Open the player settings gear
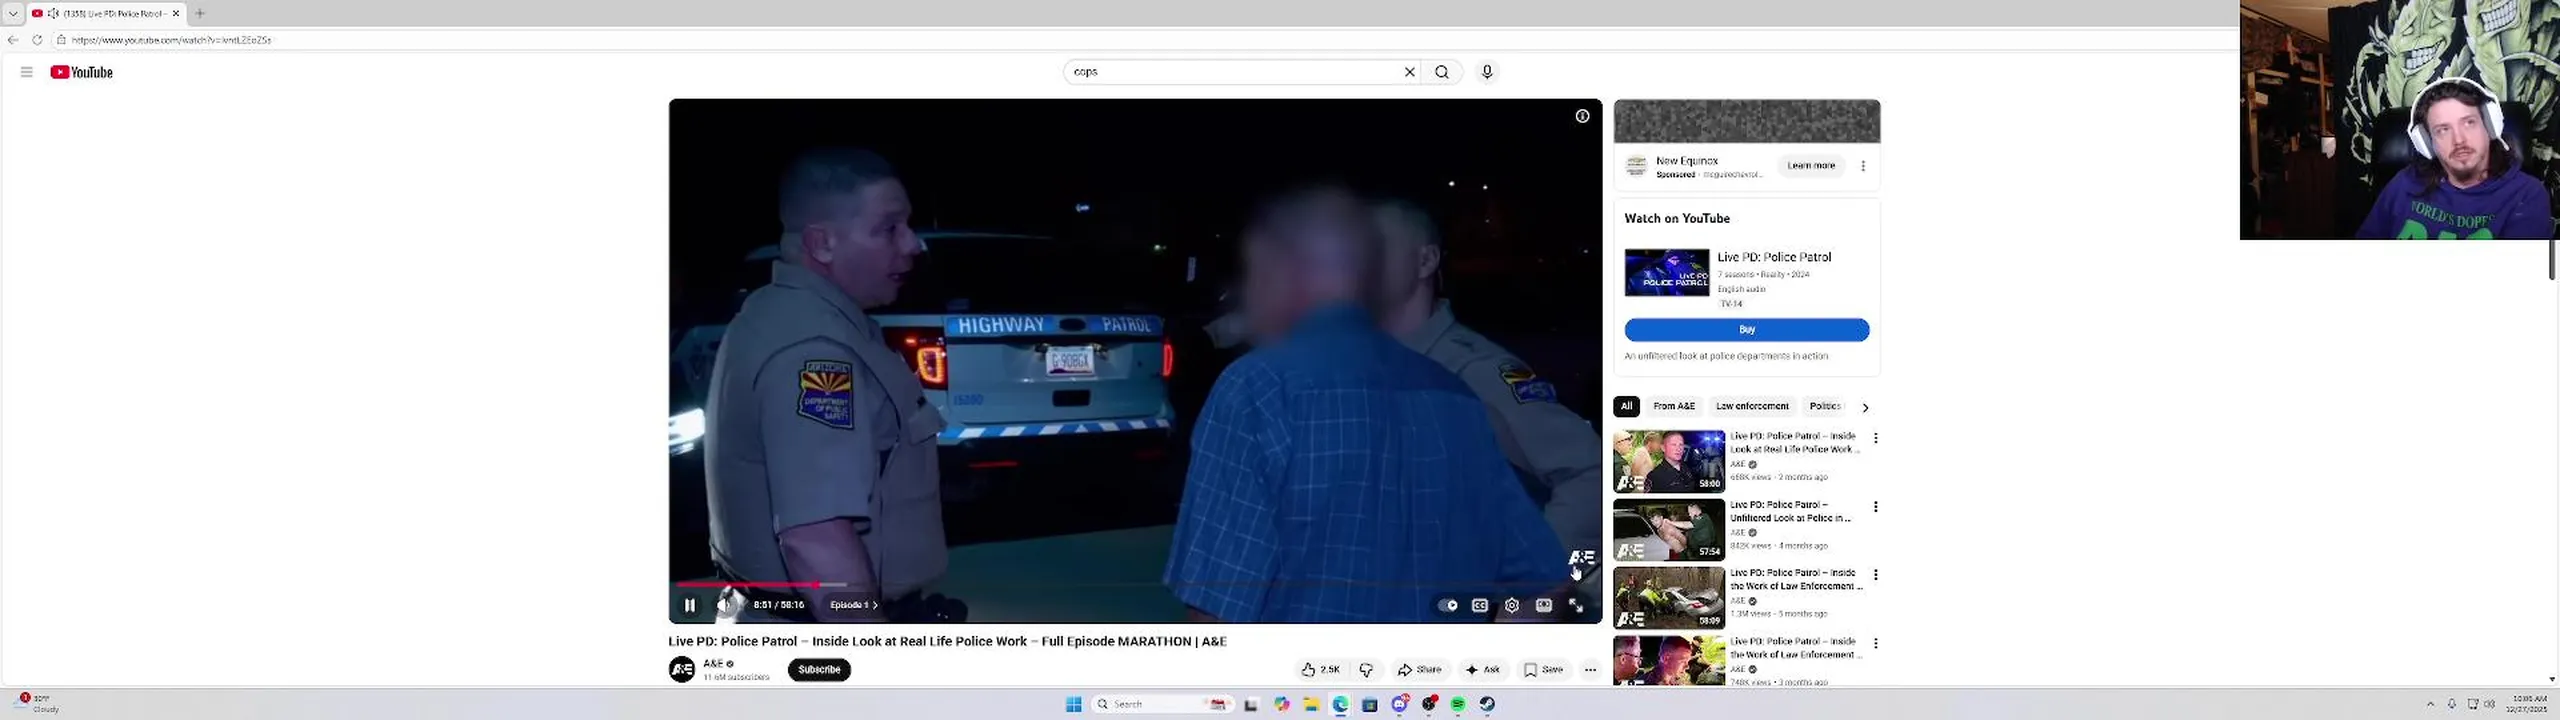The width and height of the screenshot is (2560, 720). [1512, 605]
